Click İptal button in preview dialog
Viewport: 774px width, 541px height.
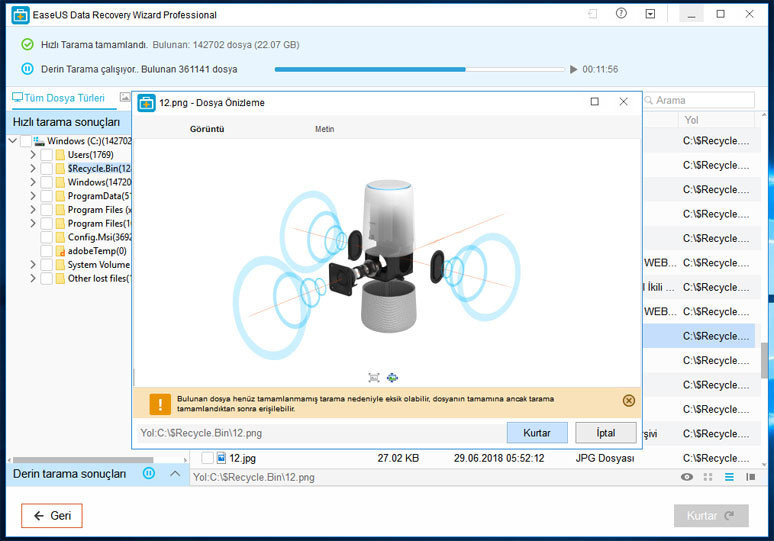[x=606, y=433]
